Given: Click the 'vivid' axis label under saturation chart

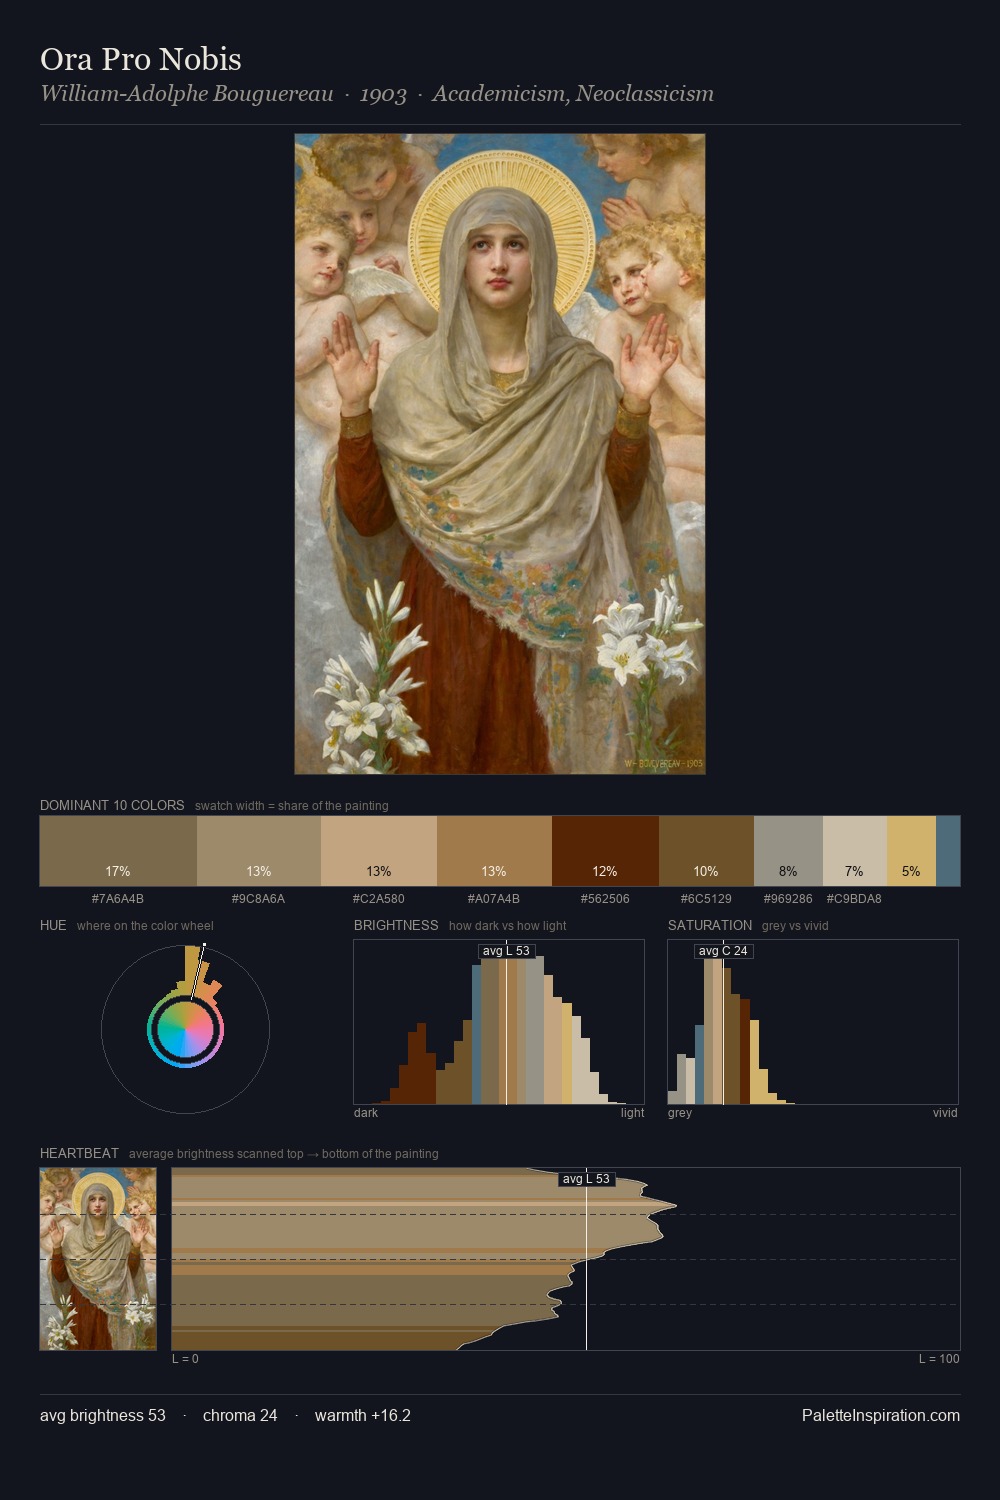Looking at the screenshot, I should [945, 1113].
